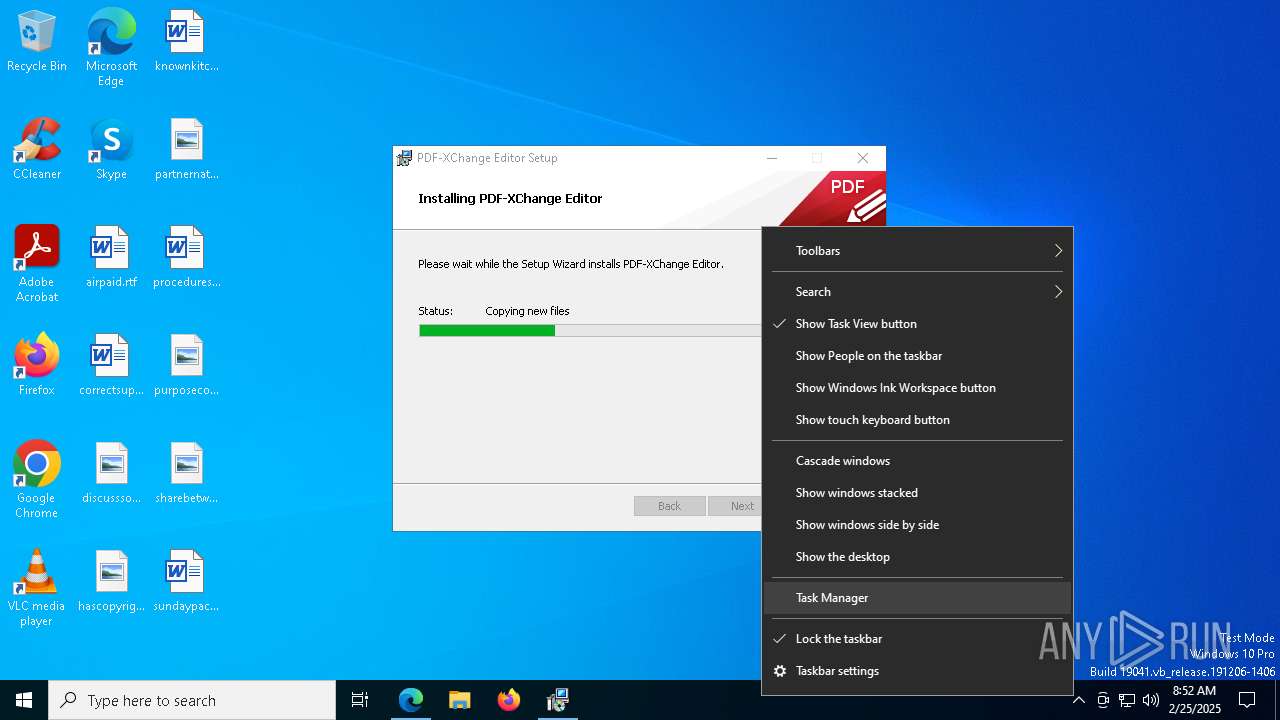Image resolution: width=1280 pixels, height=720 pixels.
Task: Click the volume icon in system tray
Action: [x=1150, y=700]
